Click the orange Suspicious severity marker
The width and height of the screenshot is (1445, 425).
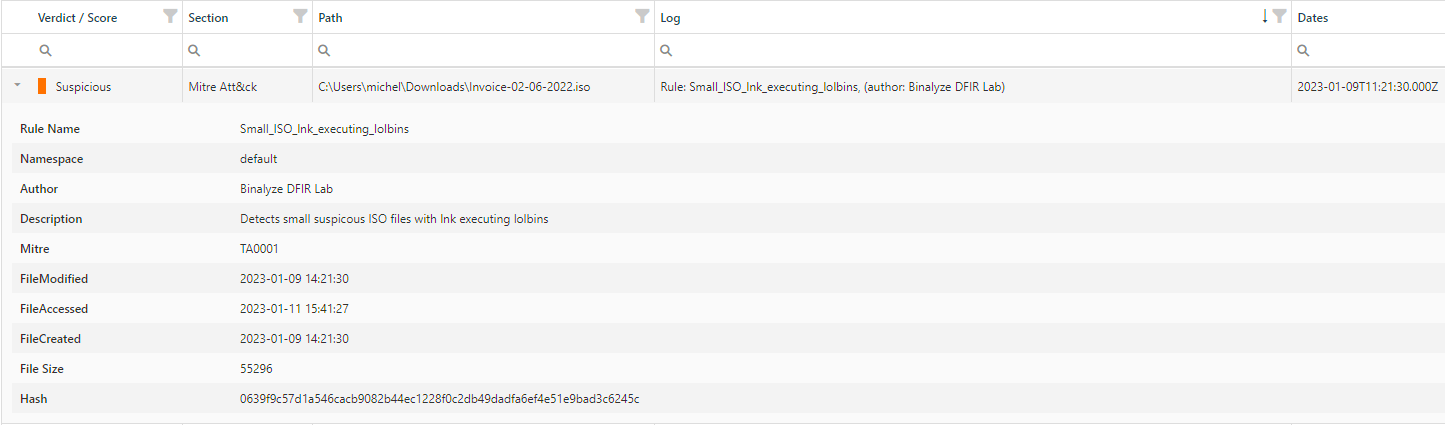tap(42, 87)
